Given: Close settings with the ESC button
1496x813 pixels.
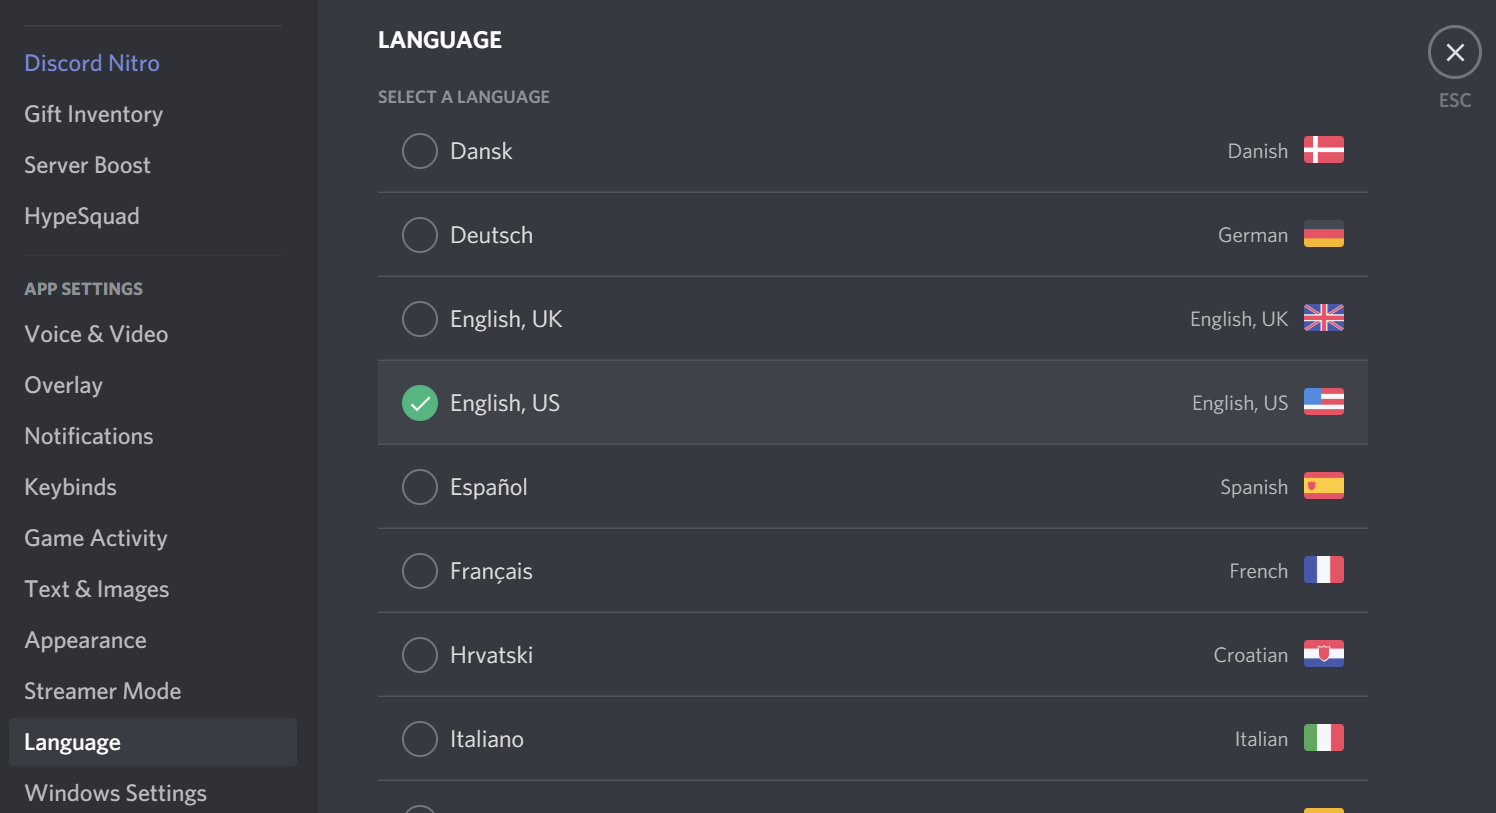Looking at the screenshot, I should pyautogui.click(x=1454, y=53).
